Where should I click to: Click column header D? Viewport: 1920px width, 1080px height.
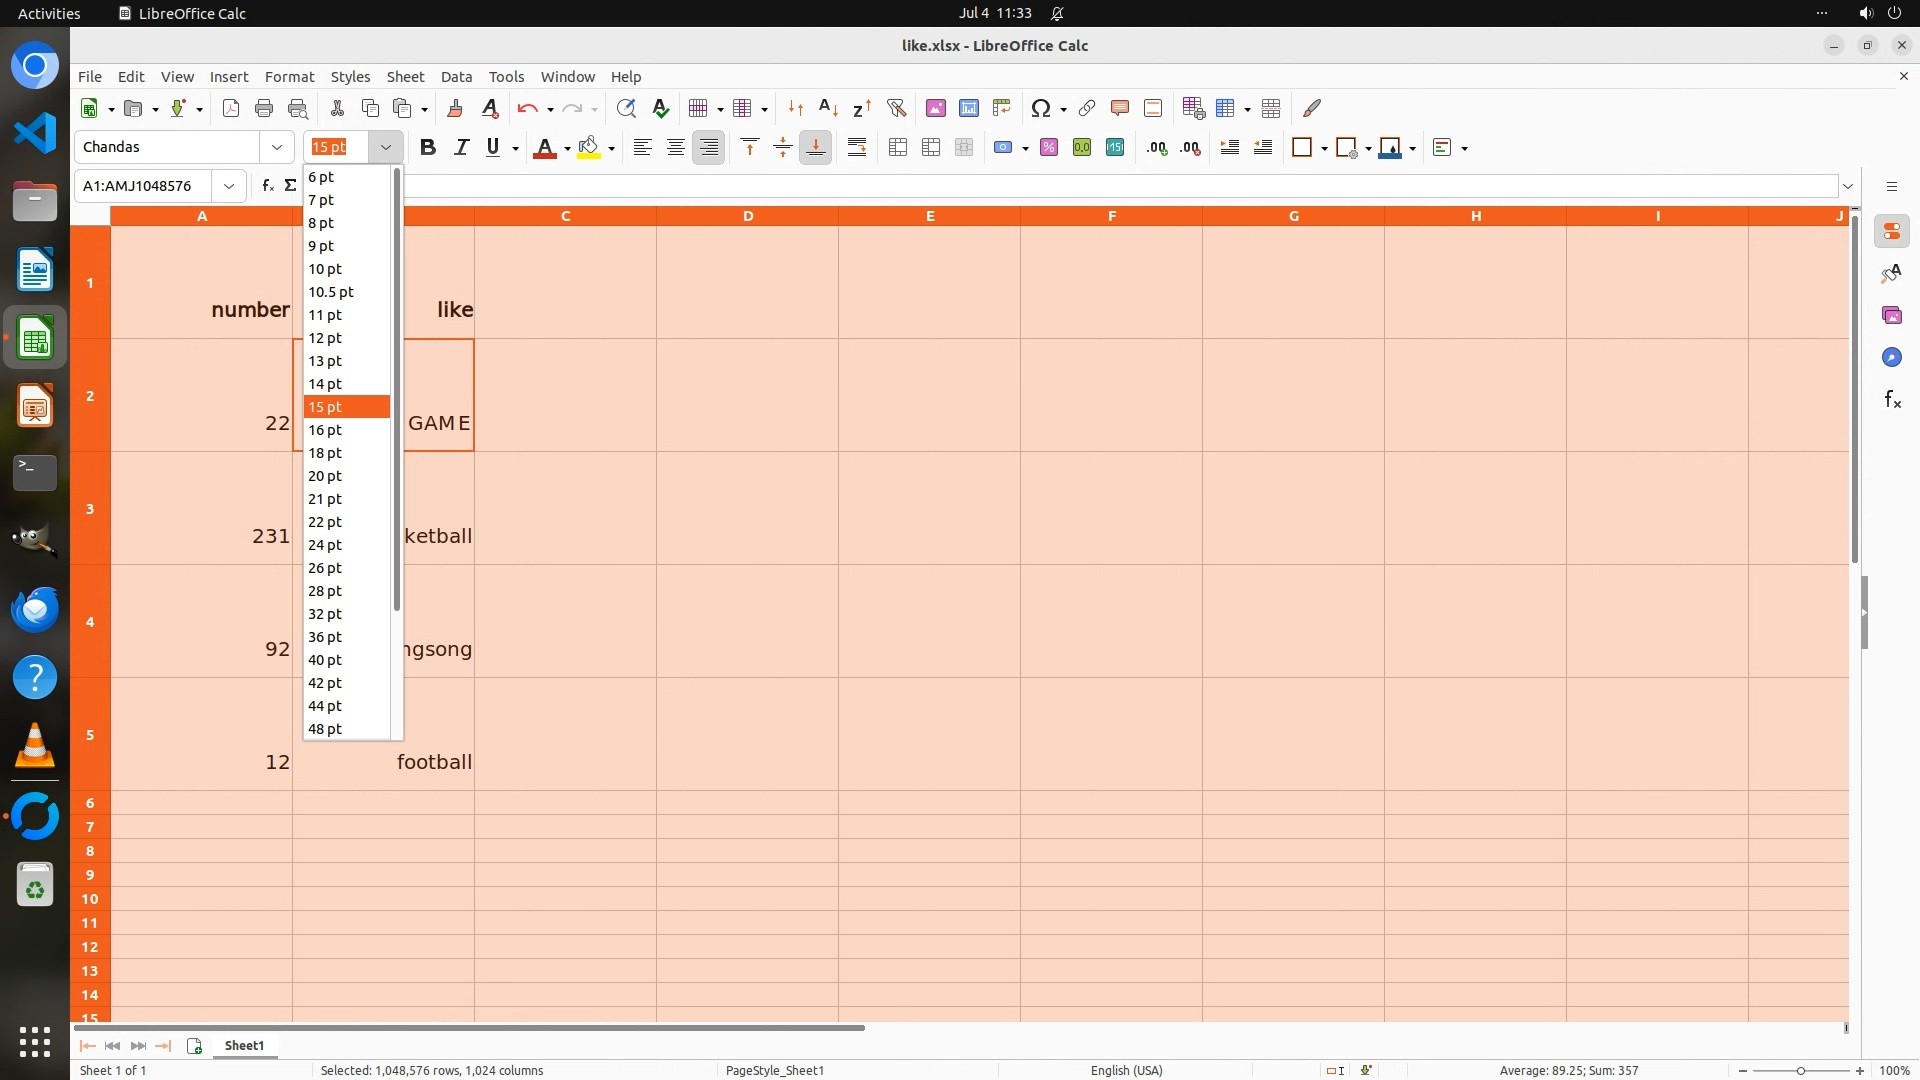[x=747, y=216]
